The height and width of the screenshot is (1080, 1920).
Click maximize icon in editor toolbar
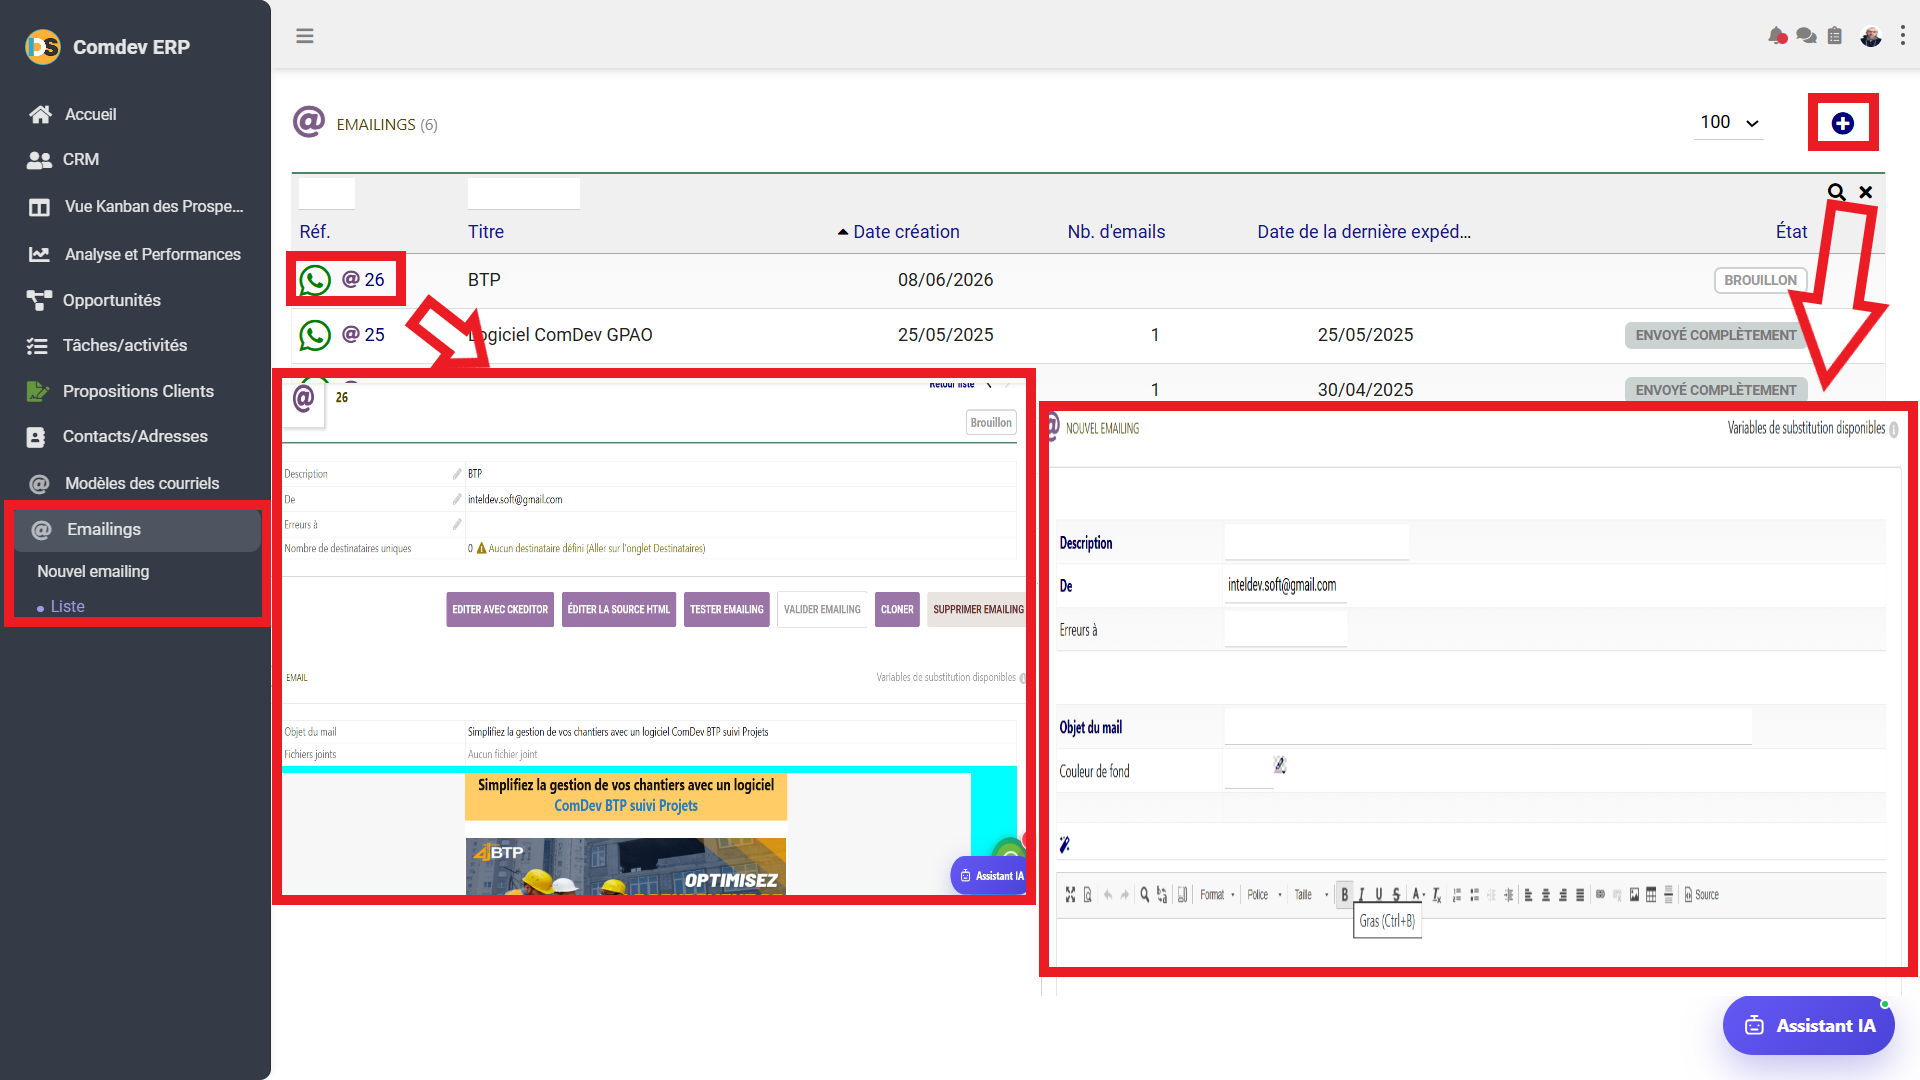click(x=1071, y=895)
